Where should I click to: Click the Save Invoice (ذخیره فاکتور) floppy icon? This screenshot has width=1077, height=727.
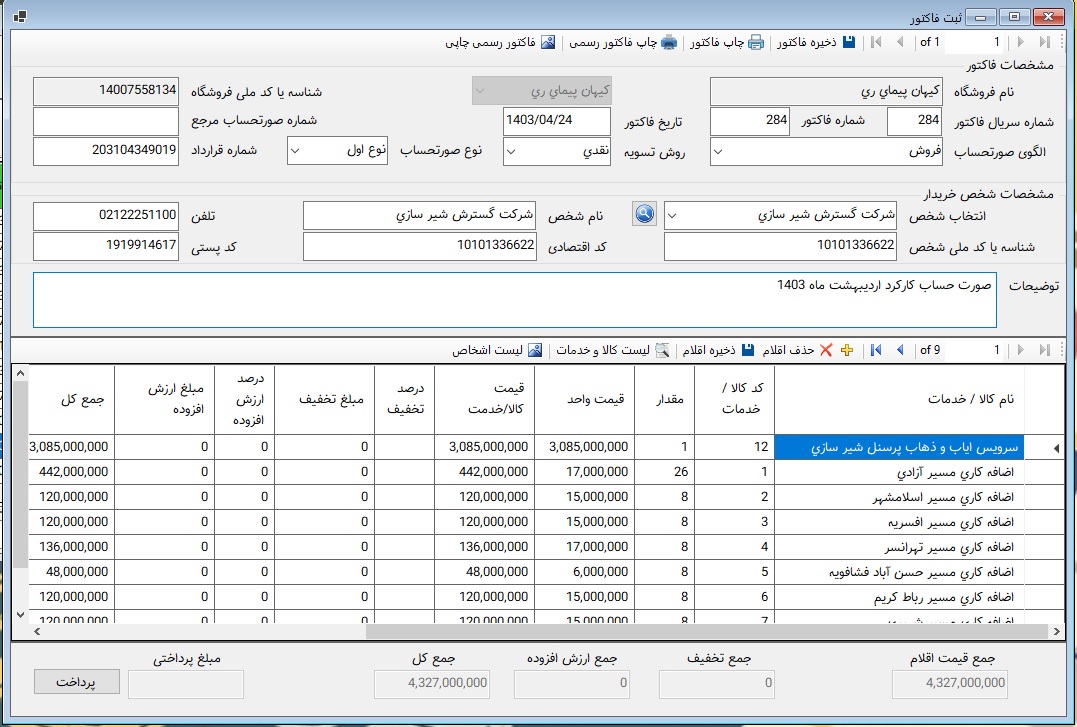848,42
